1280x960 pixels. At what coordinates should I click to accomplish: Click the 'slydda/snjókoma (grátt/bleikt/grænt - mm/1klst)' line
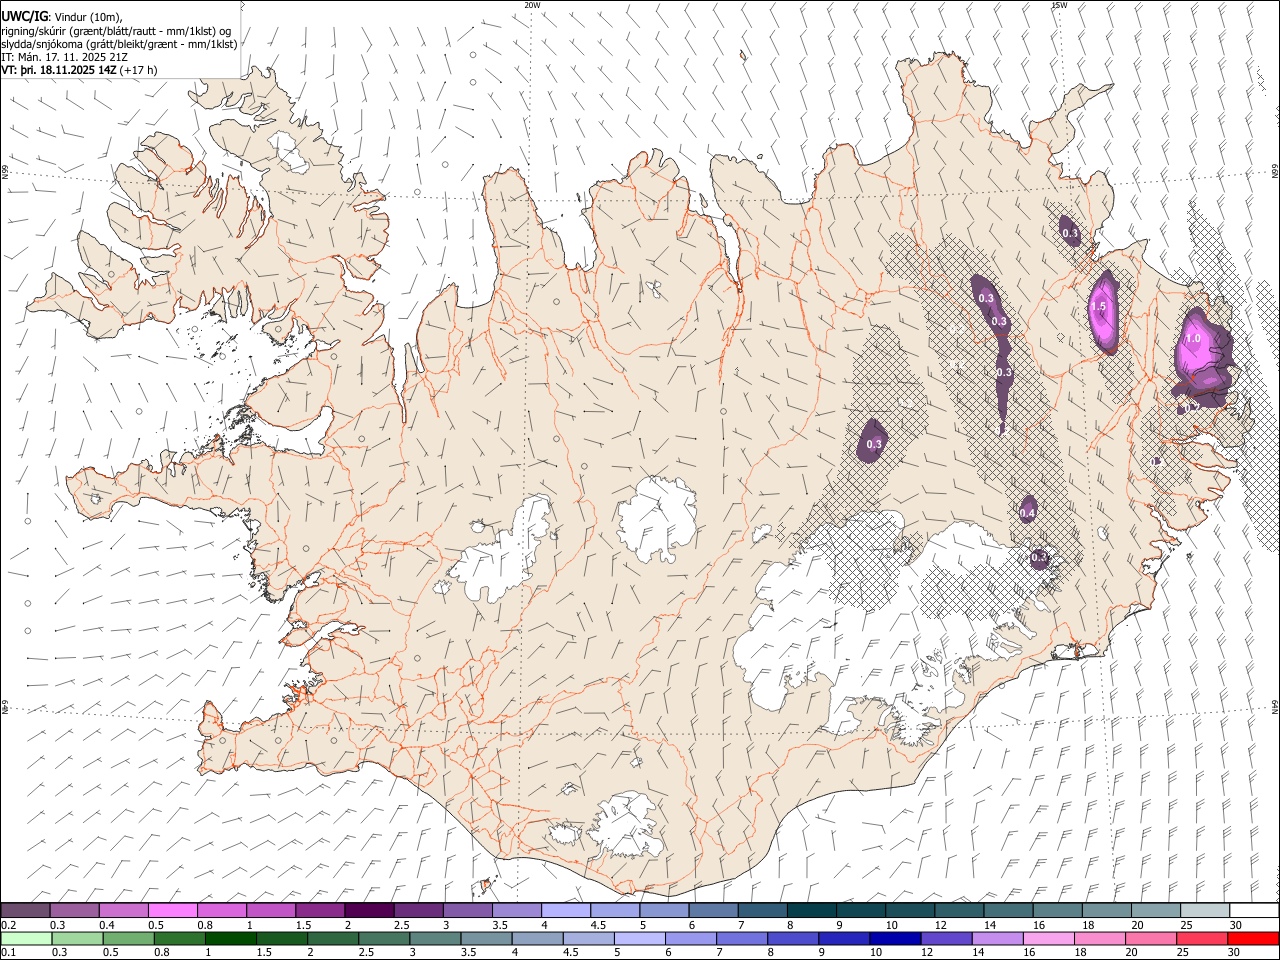click(x=119, y=44)
